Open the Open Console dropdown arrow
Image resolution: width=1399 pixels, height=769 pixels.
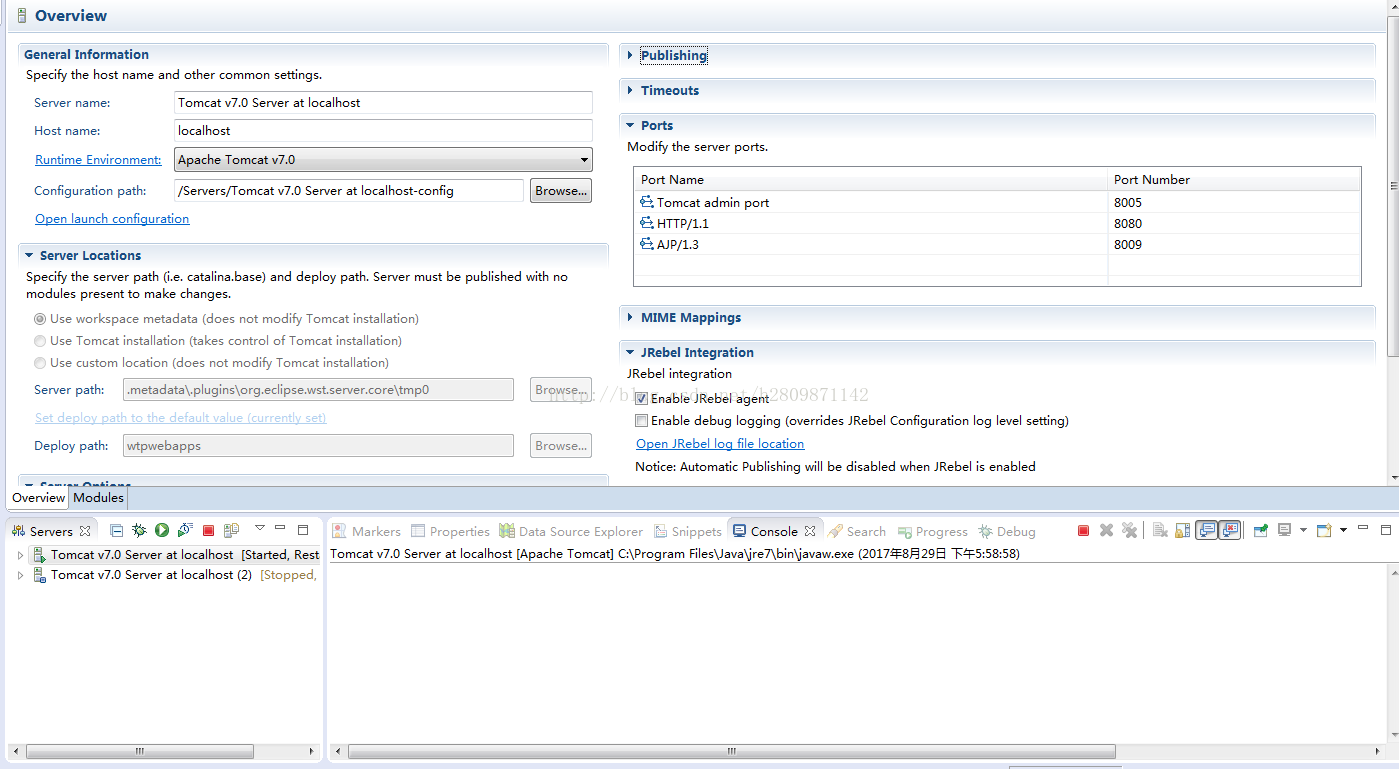1343,530
